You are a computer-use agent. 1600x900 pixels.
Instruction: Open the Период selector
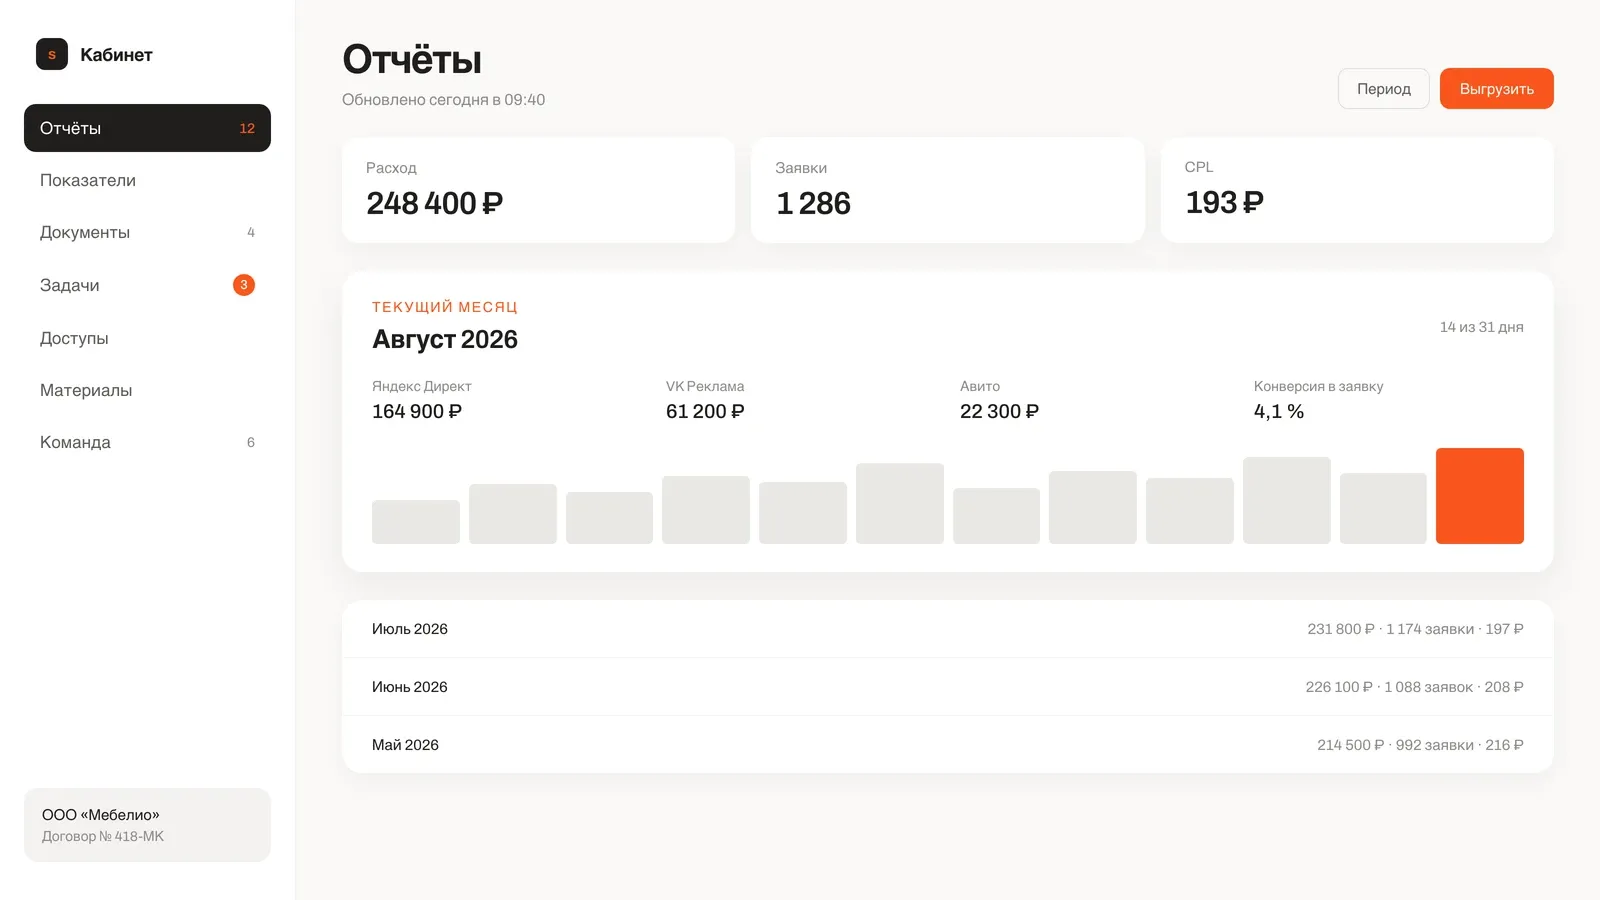coord(1384,89)
